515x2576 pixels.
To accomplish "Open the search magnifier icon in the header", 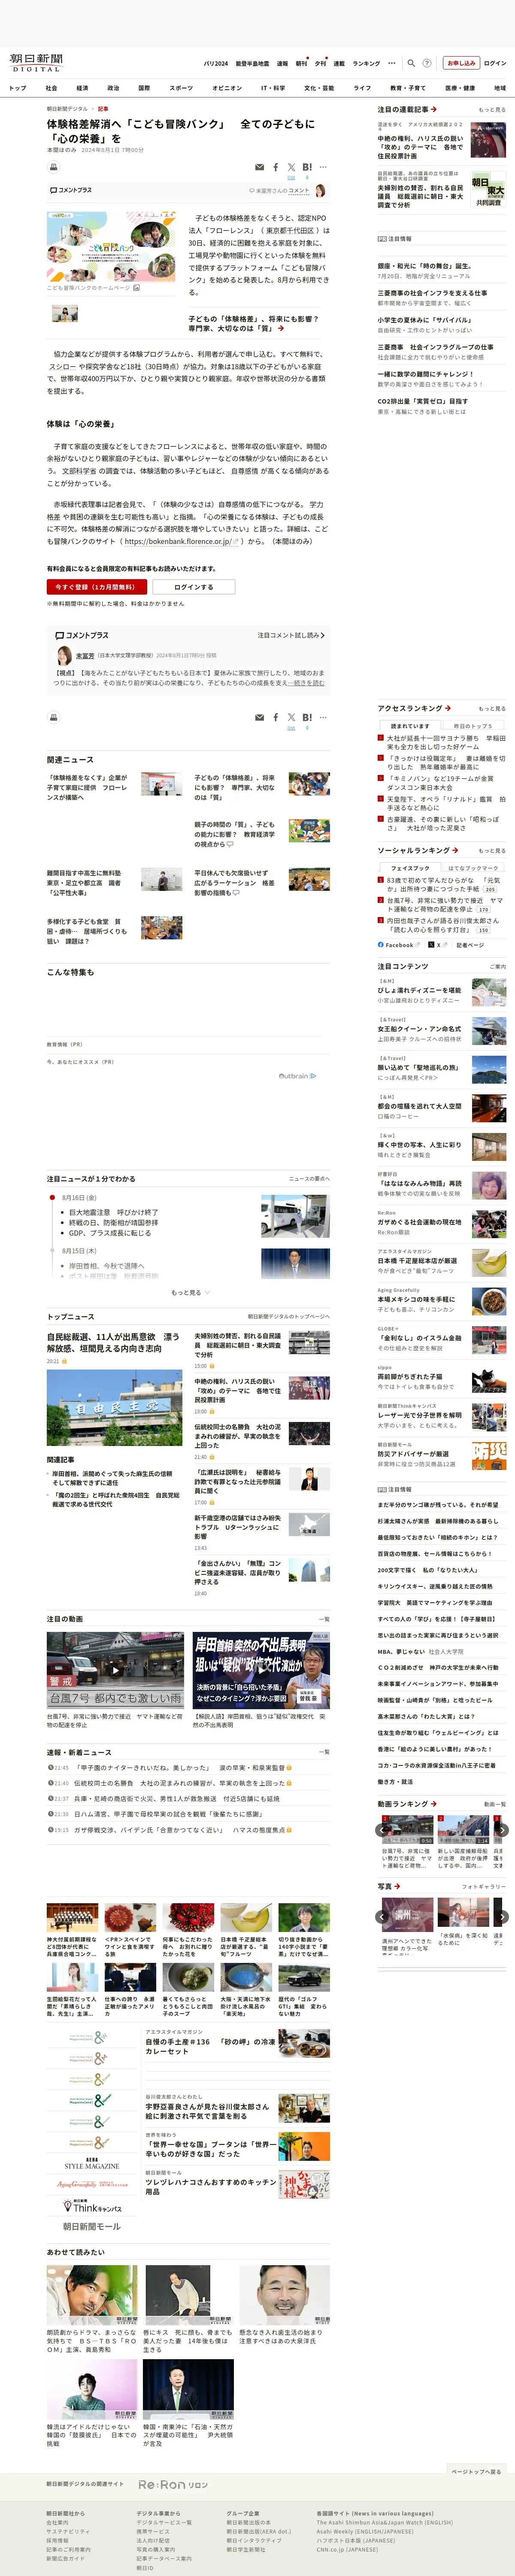I will 411,63.
